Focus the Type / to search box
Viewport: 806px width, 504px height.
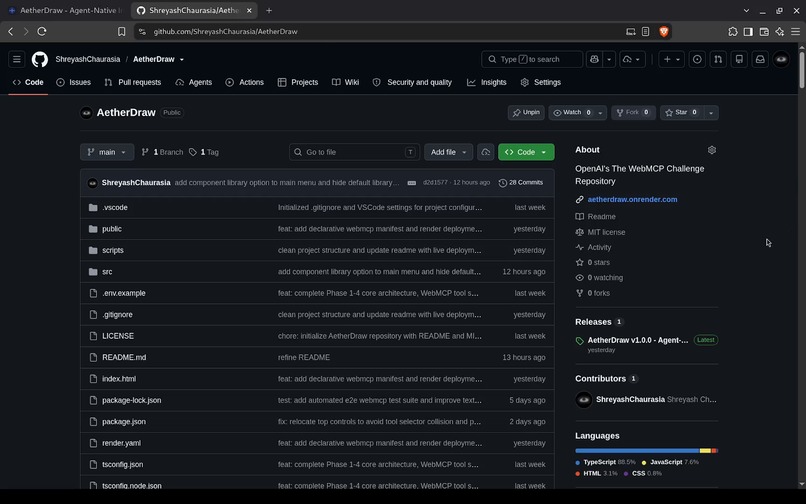[x=532, y=59]
